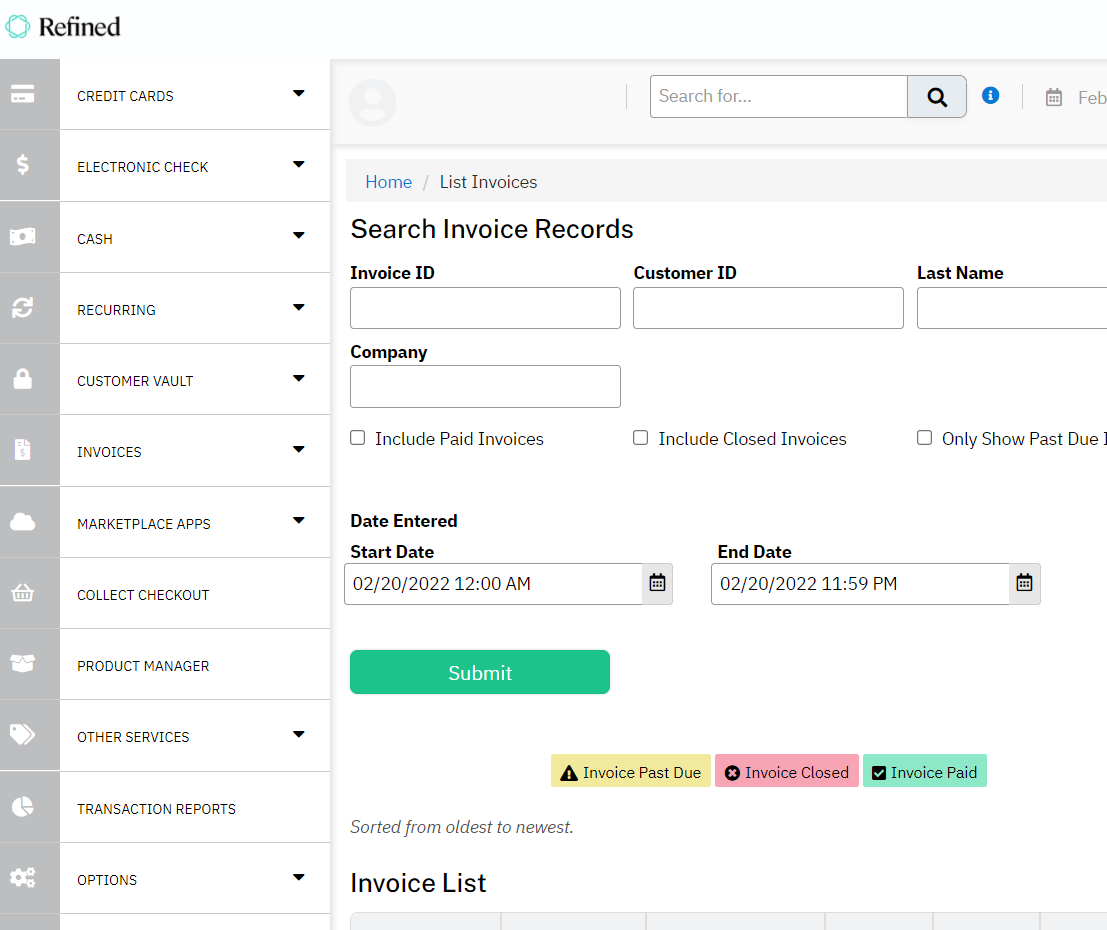Focus the Invoice ID input field
Screen dimensions: 1107x930
(486, 308)
